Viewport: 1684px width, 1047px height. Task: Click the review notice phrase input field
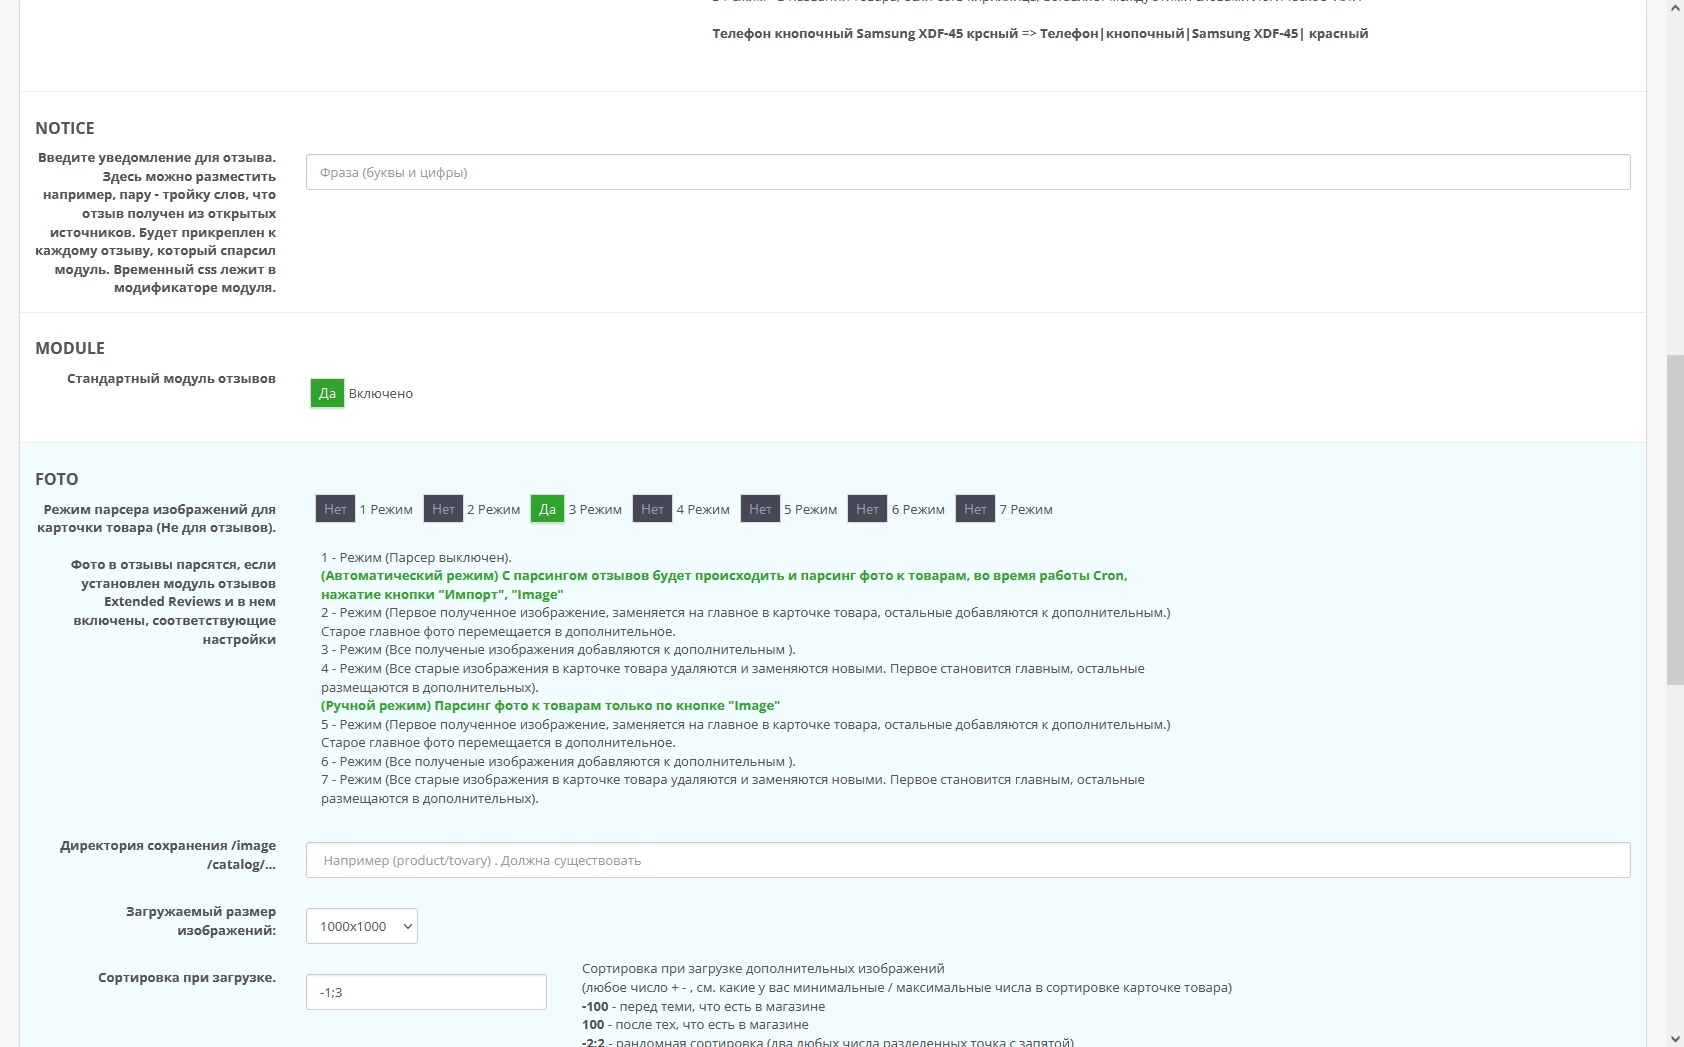click(968, 172)
